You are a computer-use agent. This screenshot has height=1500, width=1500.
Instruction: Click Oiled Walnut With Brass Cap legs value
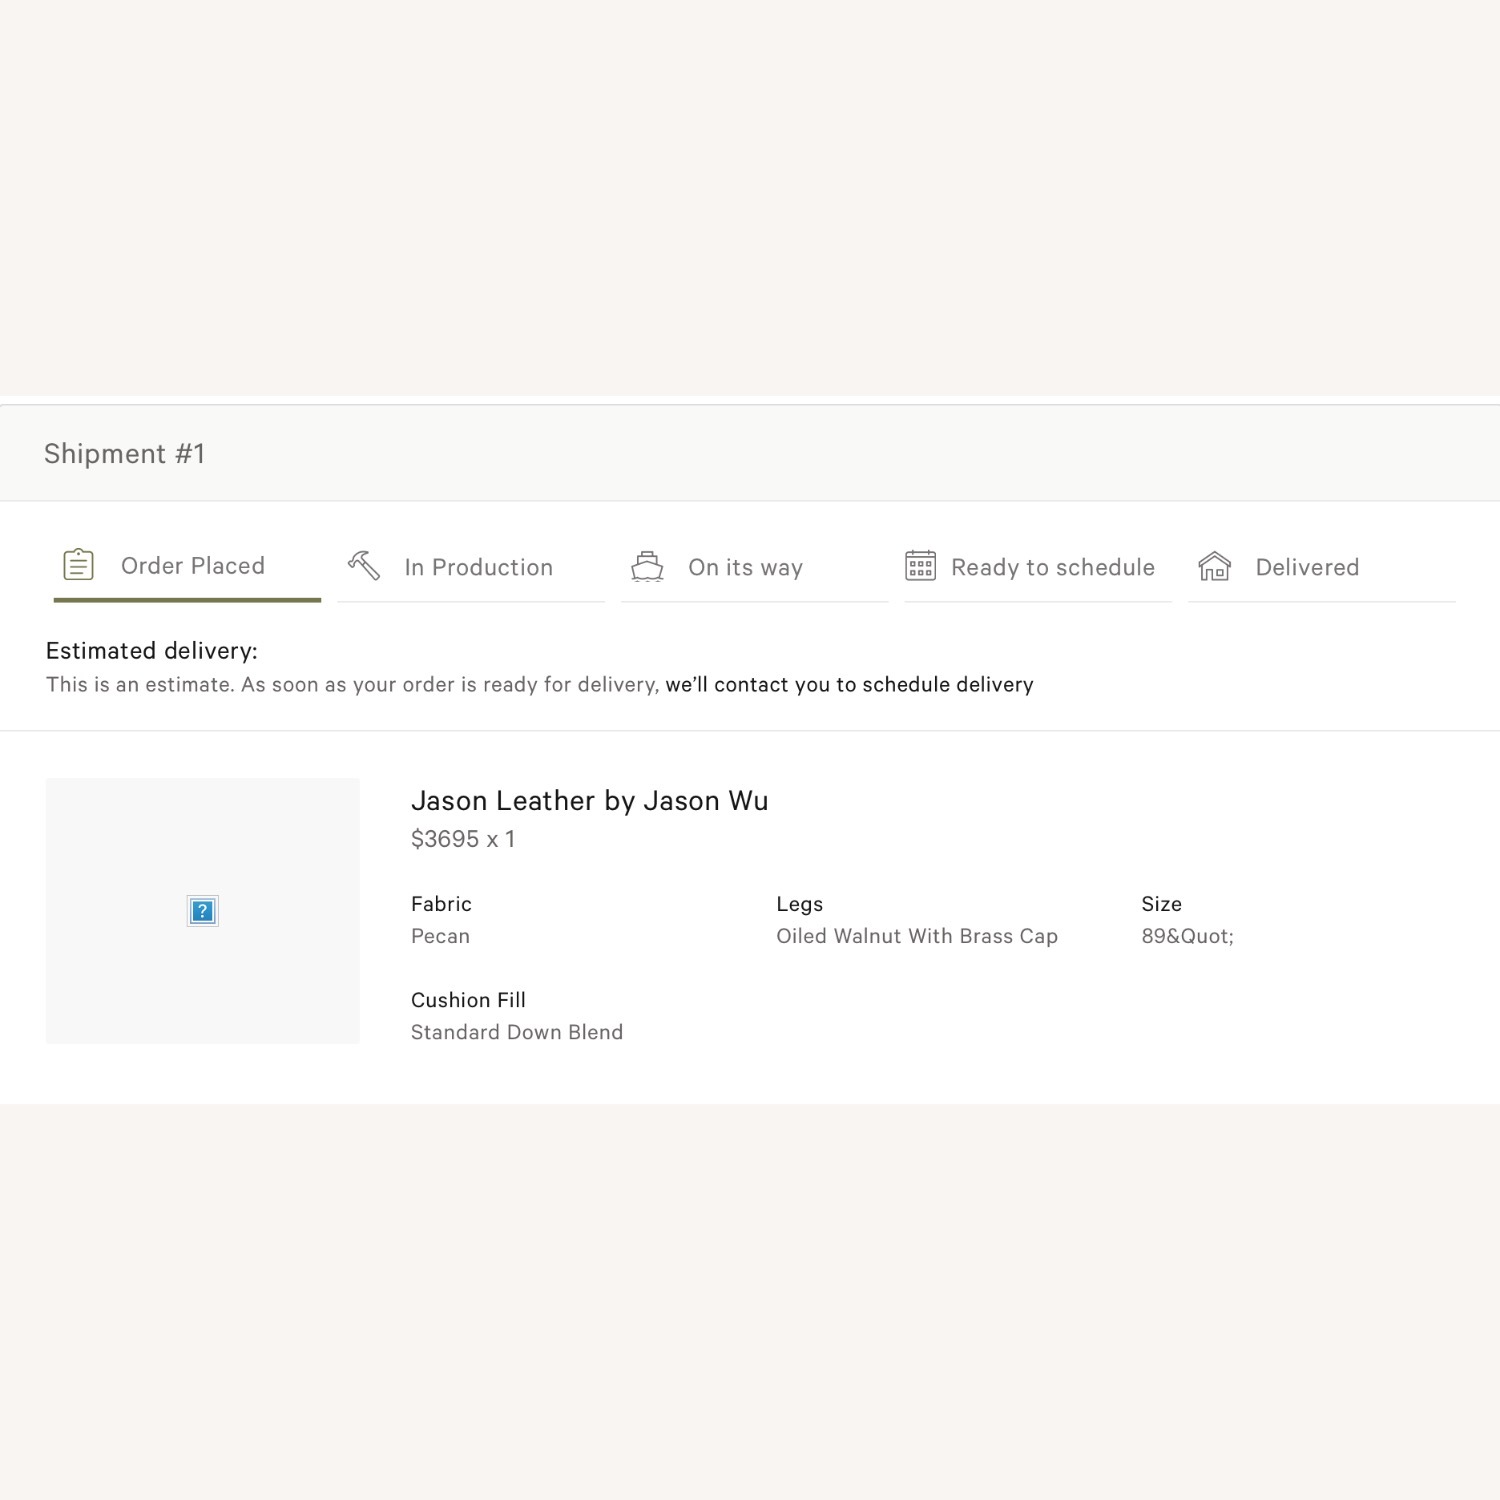[916, 936]
